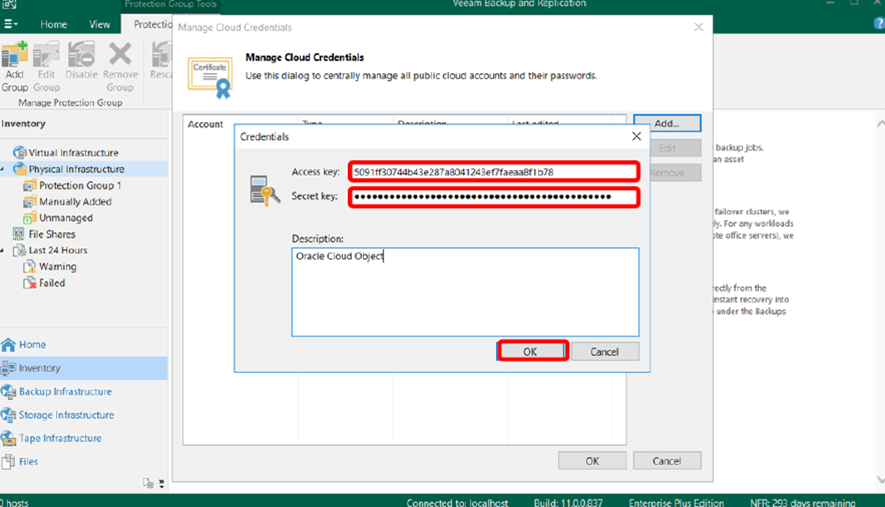Click the 'NFR: 293 days remaining' text

click(803, 502)
